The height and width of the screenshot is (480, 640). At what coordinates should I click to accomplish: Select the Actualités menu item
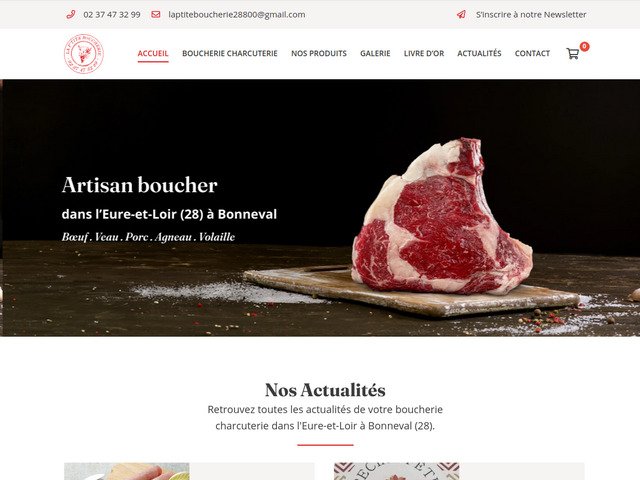point(479,53)
